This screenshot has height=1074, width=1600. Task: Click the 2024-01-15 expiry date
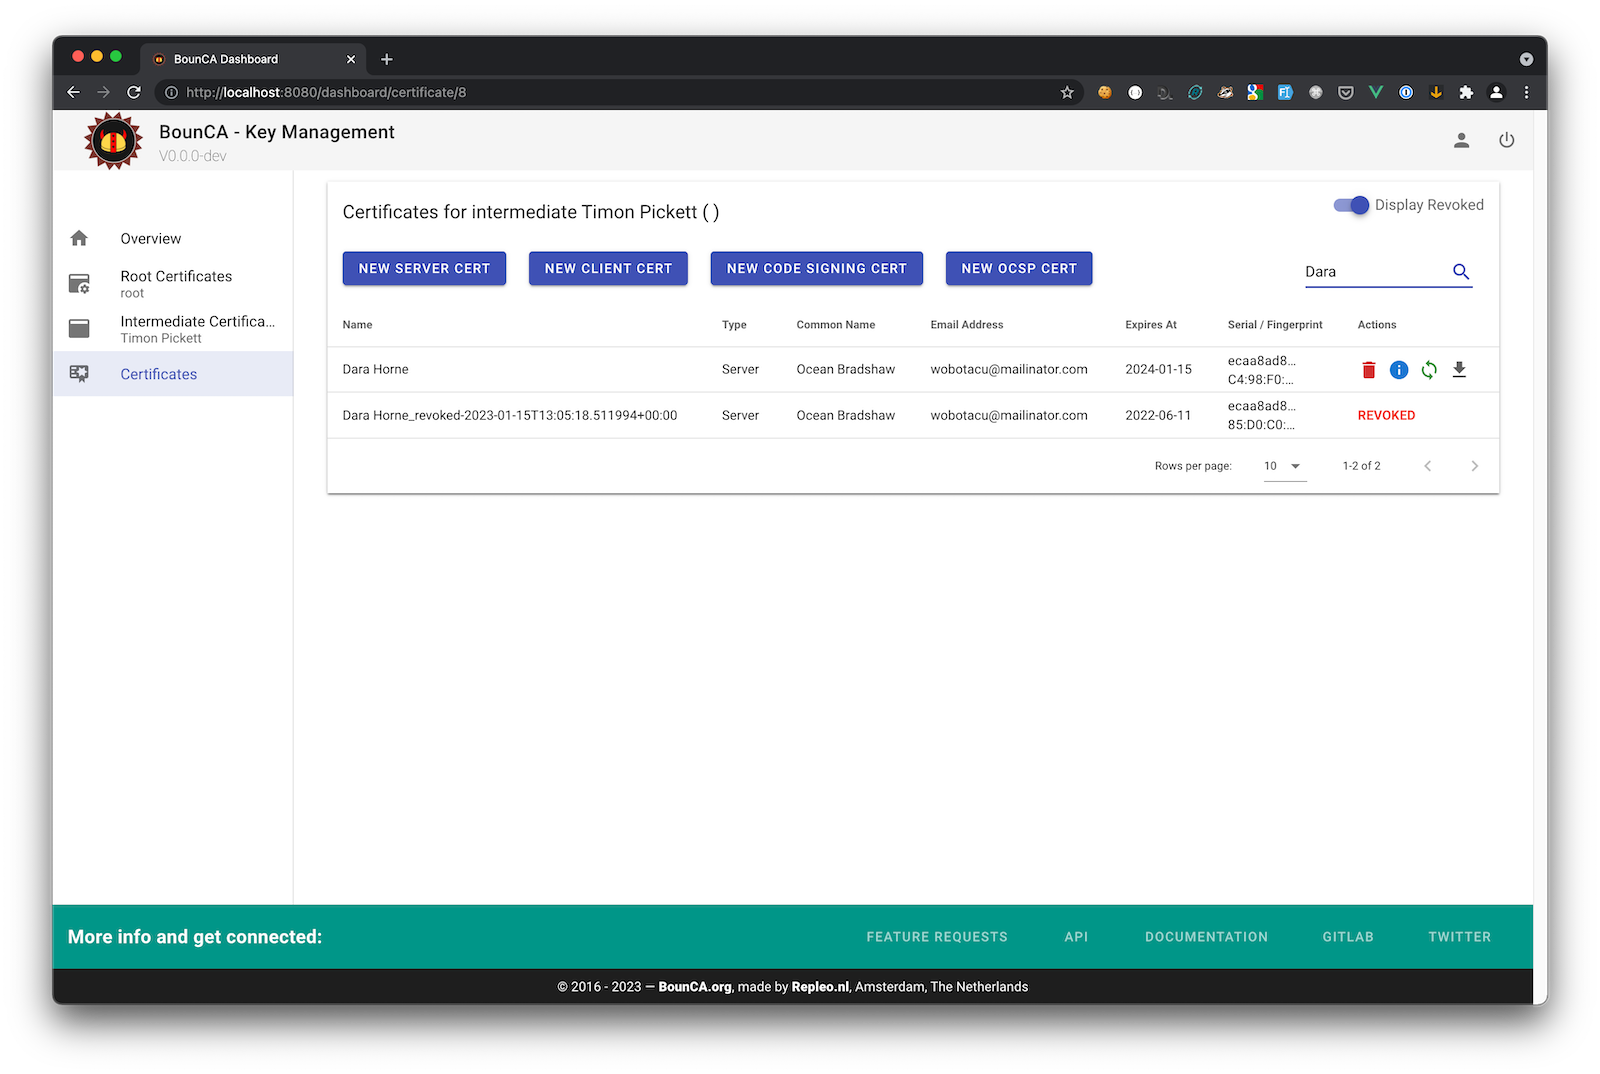click(x=1158, y=369)
